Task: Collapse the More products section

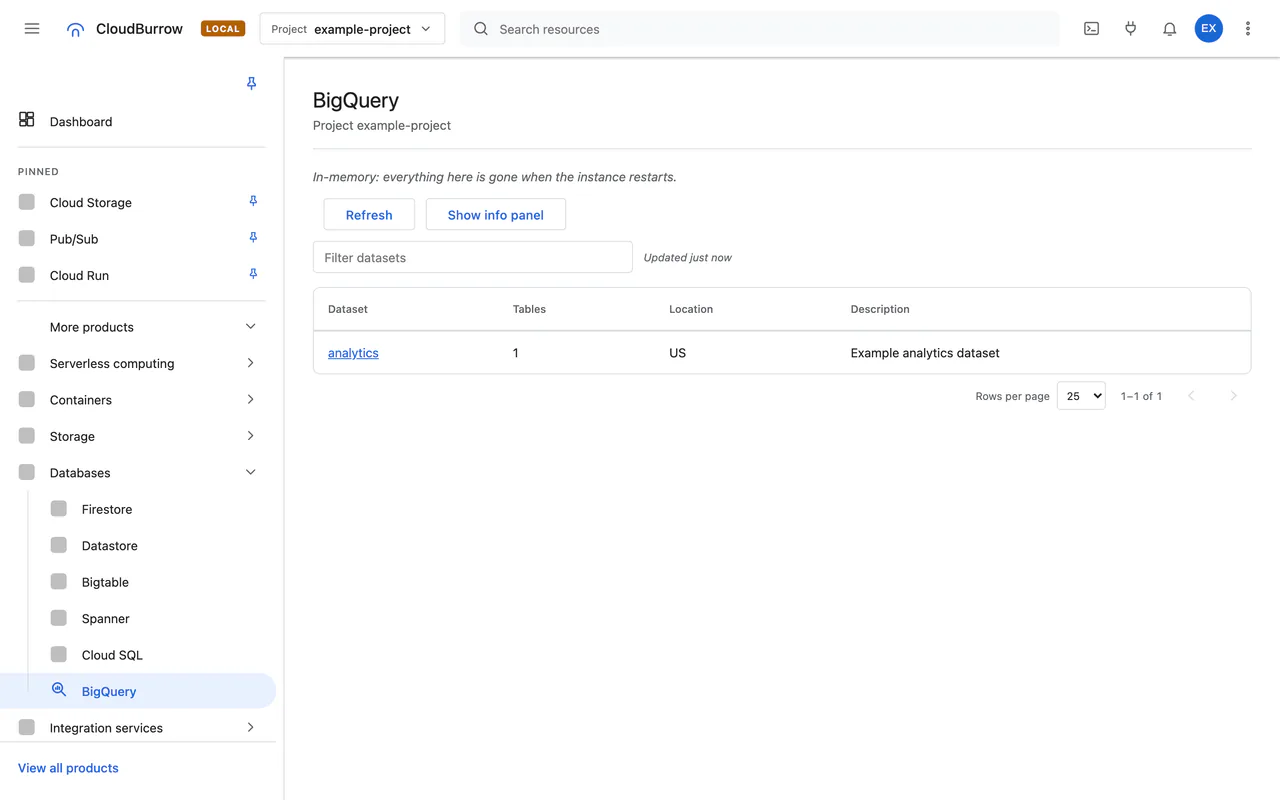Action: pyautogui.click(x=250, y=326)
